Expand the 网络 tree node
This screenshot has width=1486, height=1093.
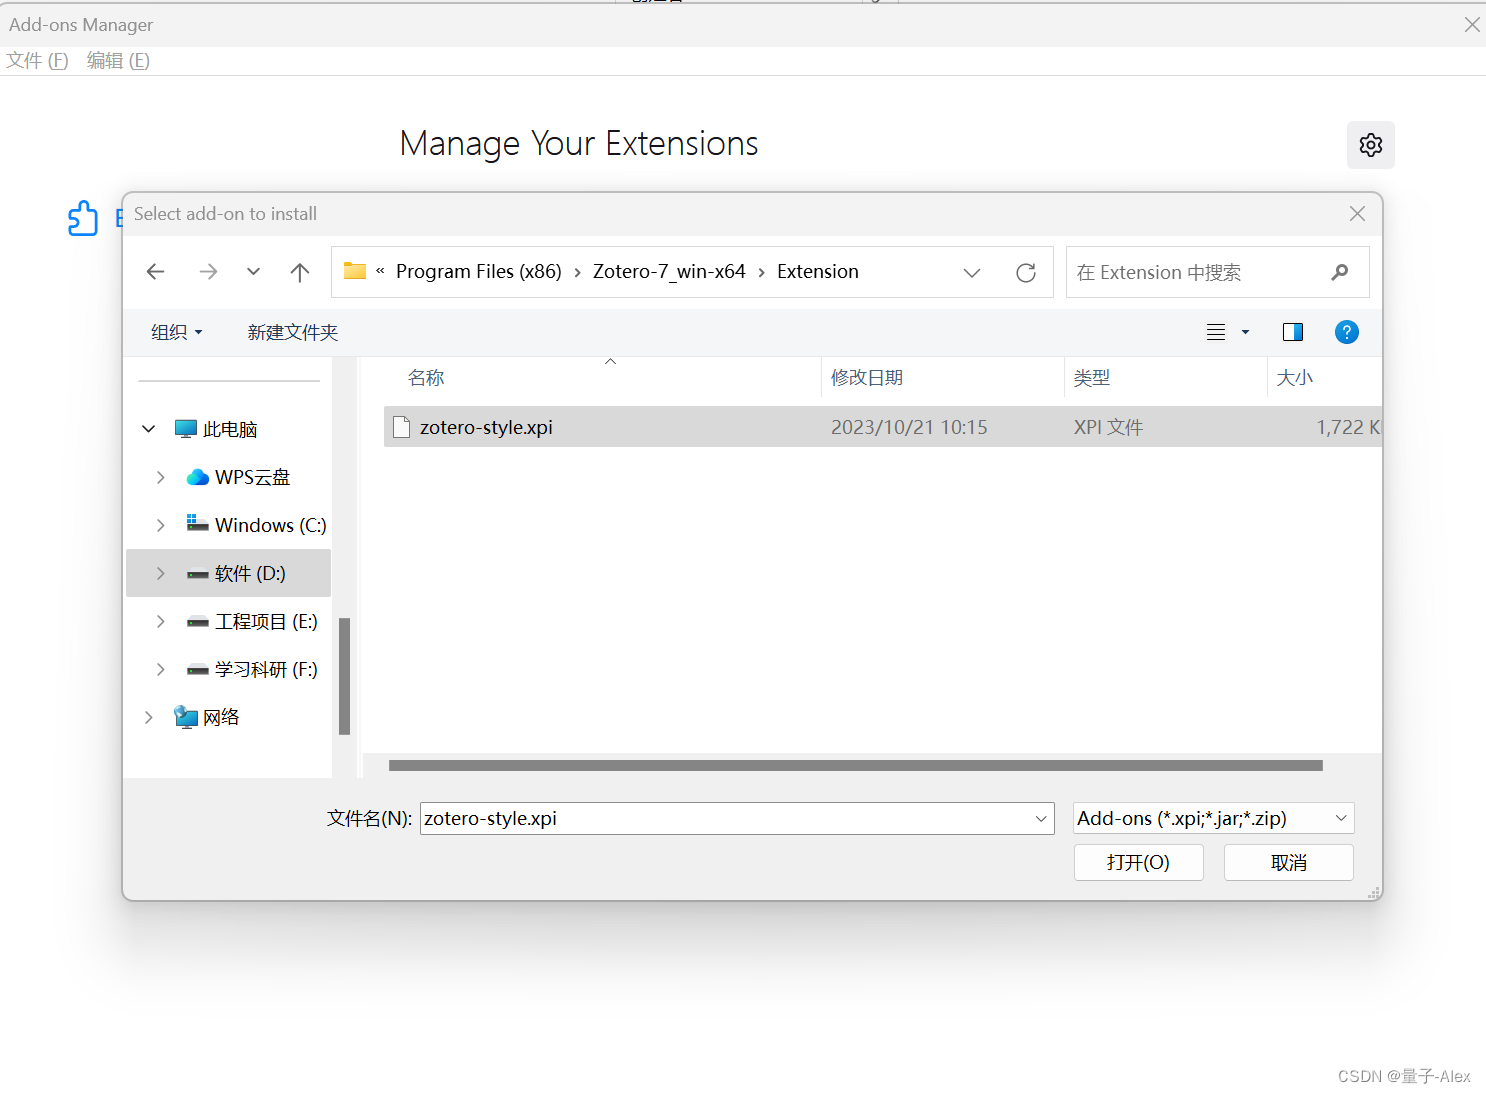[x=148, y=717]
